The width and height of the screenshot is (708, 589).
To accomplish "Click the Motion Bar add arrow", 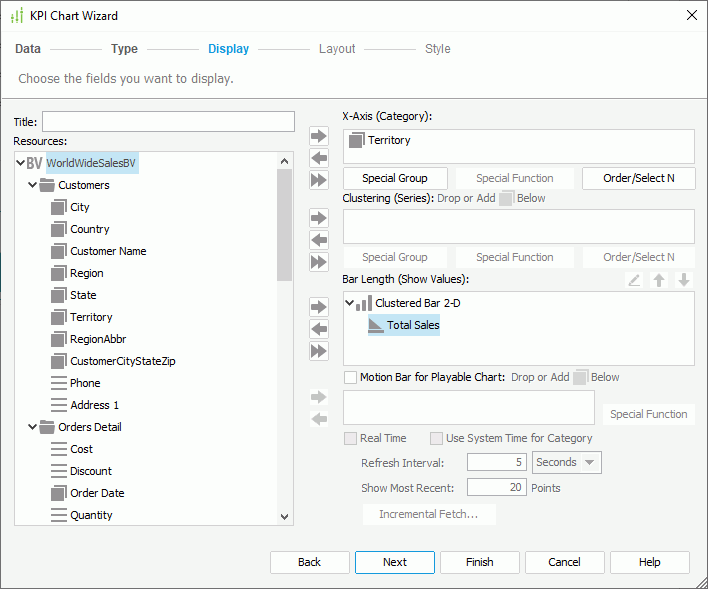I will point(319,397).
